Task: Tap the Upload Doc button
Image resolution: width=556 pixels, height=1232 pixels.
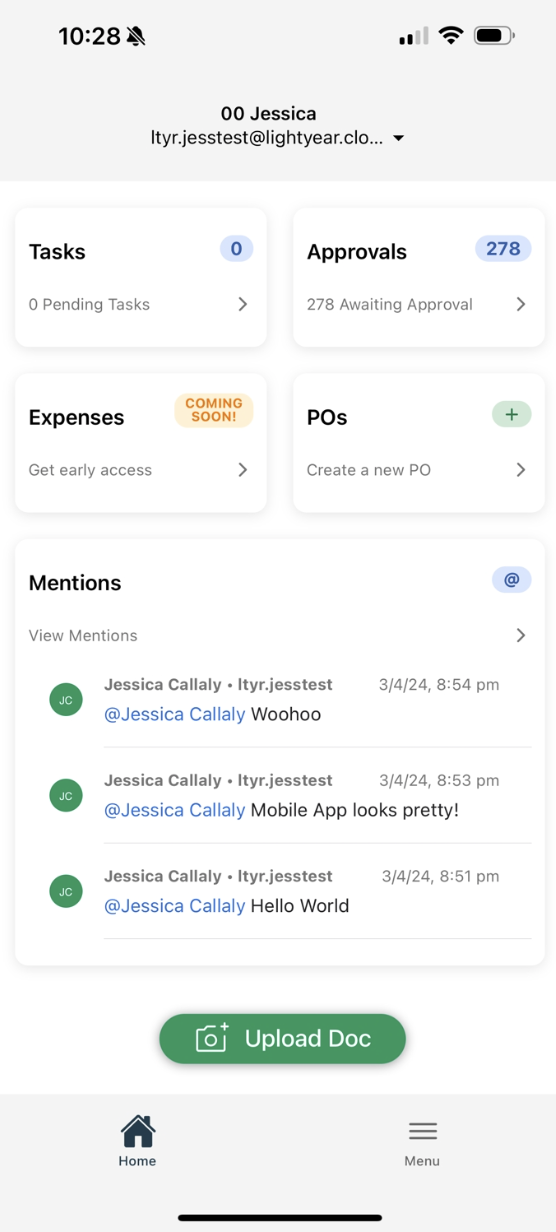Action: (x=283, y=1039)
